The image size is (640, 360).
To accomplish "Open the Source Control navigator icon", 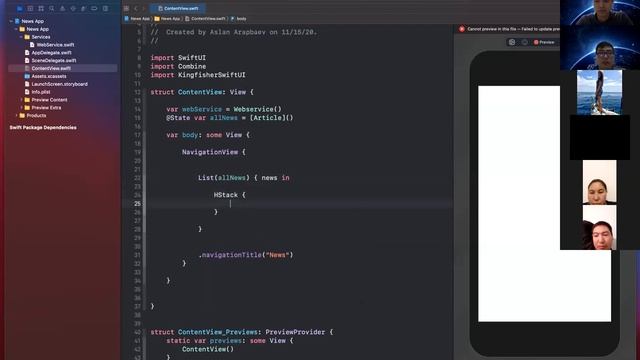I will (30, 8).
